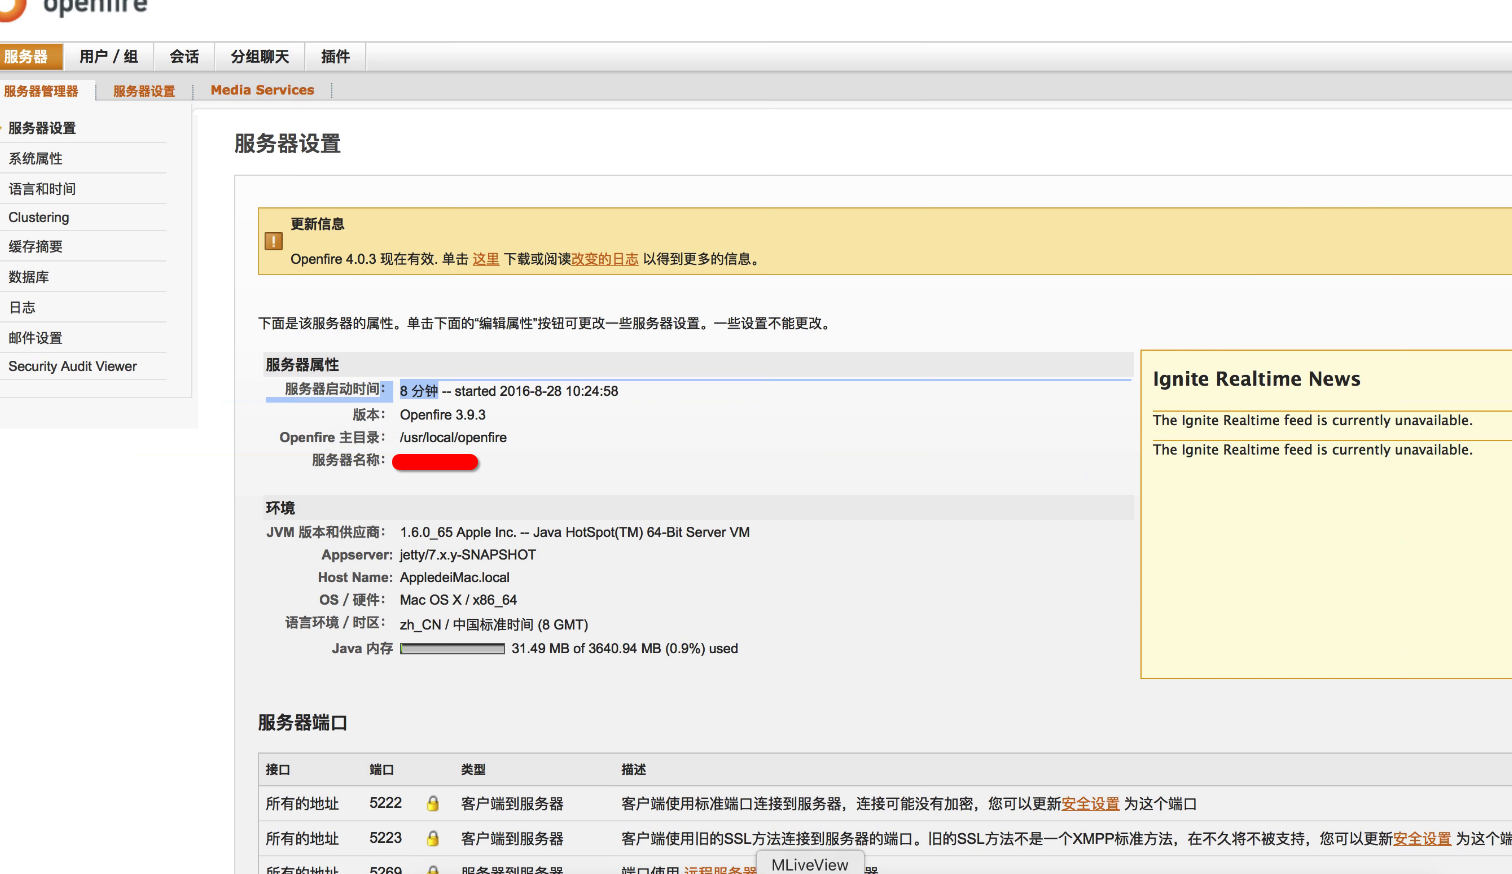Click the 接口 column header

(278, 770)
